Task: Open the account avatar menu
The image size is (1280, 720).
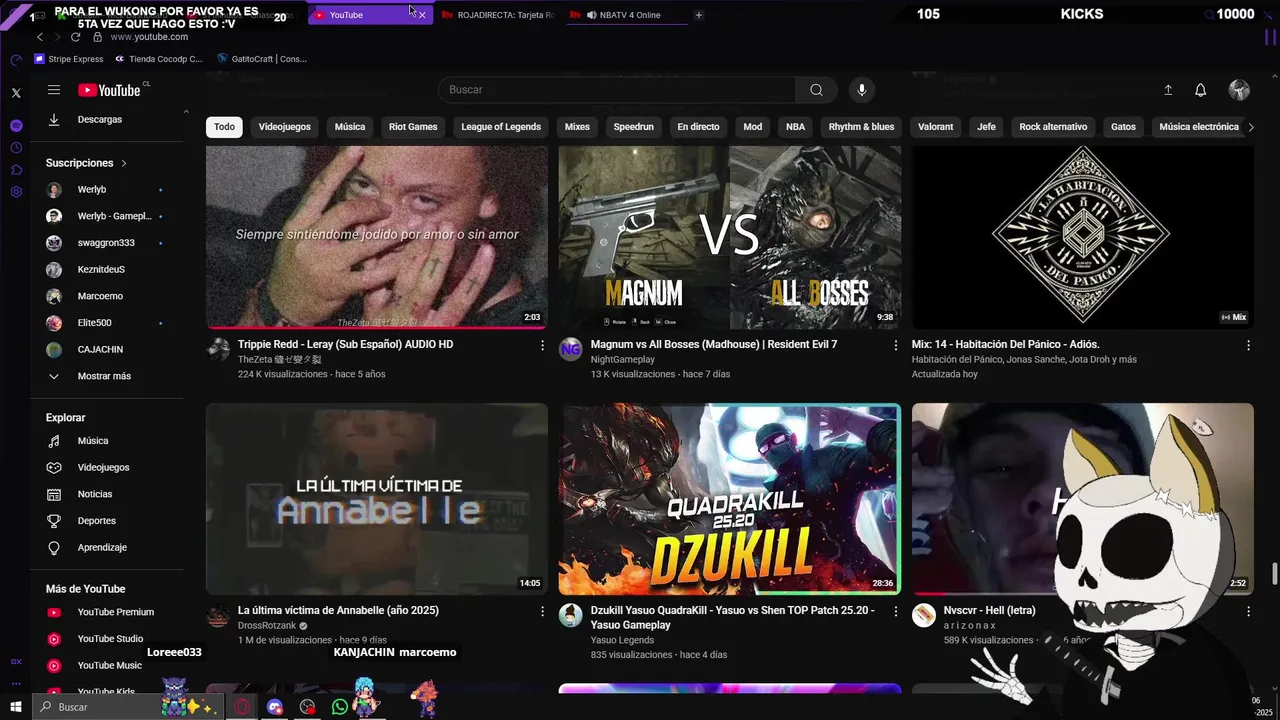Action: point(1239,90)
